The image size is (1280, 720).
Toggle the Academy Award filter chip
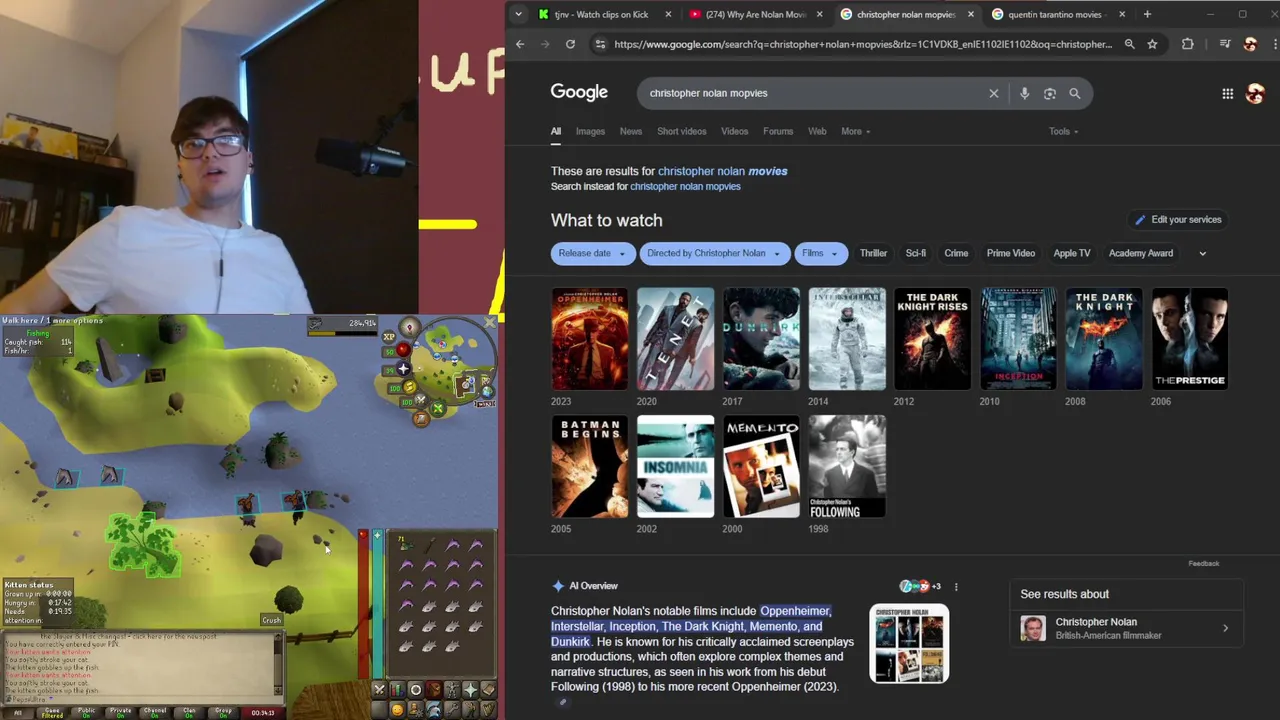(1141, 253)
